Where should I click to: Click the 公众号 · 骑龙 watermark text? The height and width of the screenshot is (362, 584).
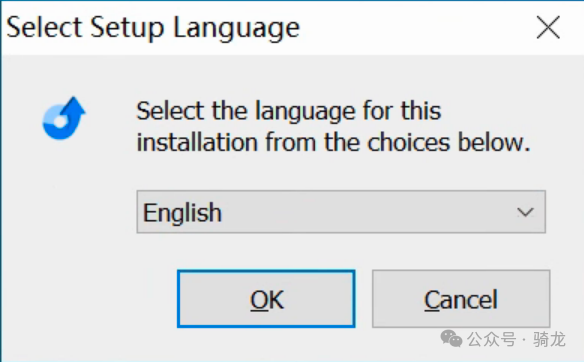516,339
